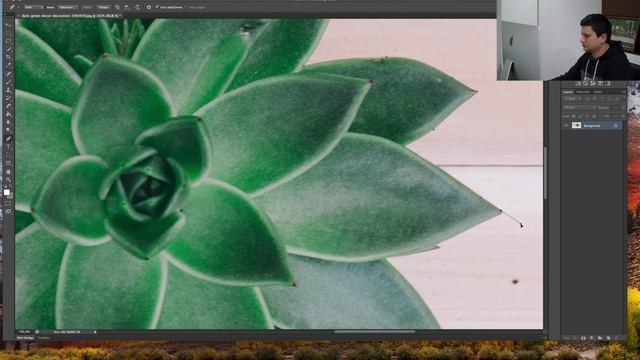Select the Brush tool
Viewport: 640px width, 360px height.
[8, 82]
